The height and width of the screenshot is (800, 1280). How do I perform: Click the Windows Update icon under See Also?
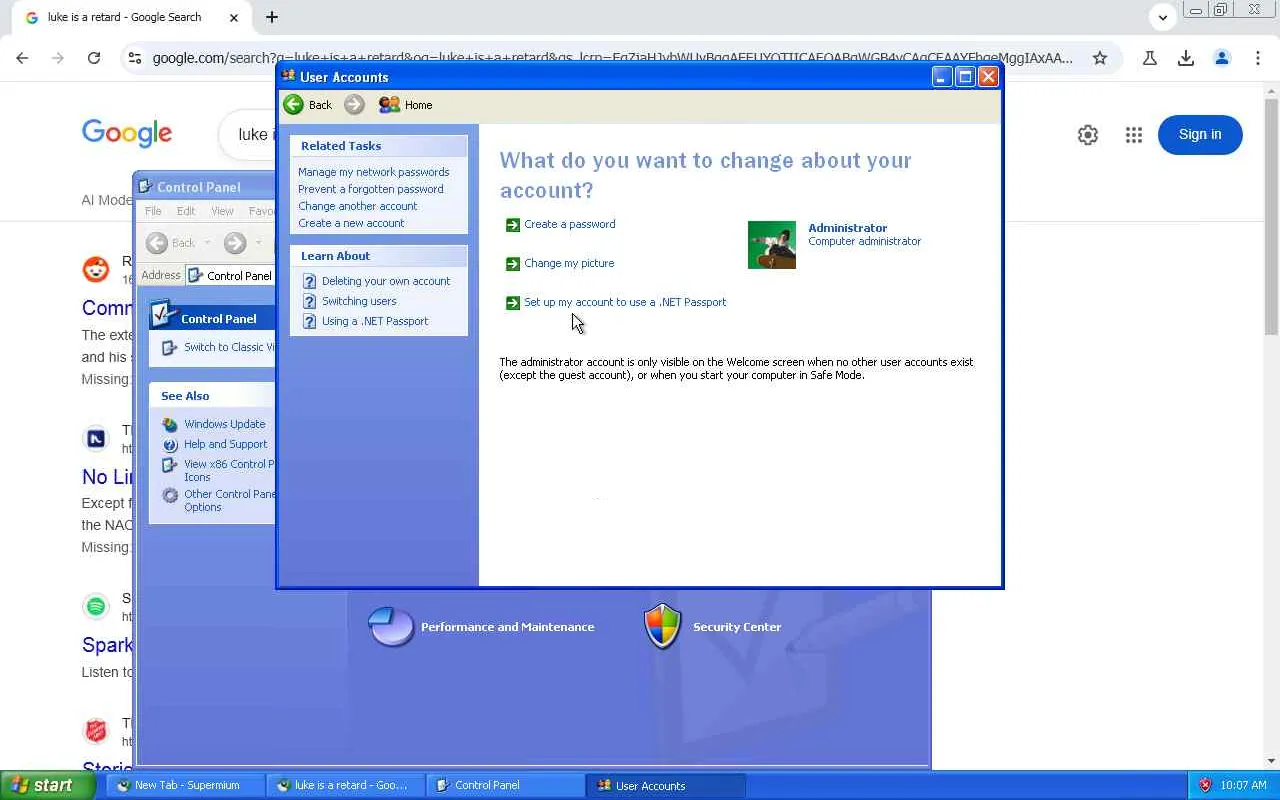point(170,425)
